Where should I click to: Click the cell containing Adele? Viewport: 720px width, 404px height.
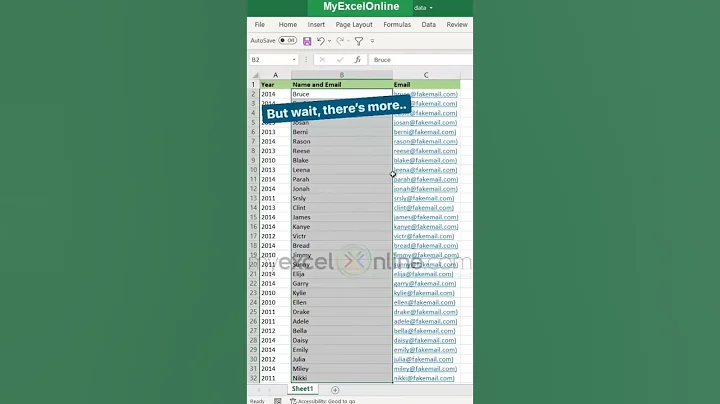coord(342,321)
